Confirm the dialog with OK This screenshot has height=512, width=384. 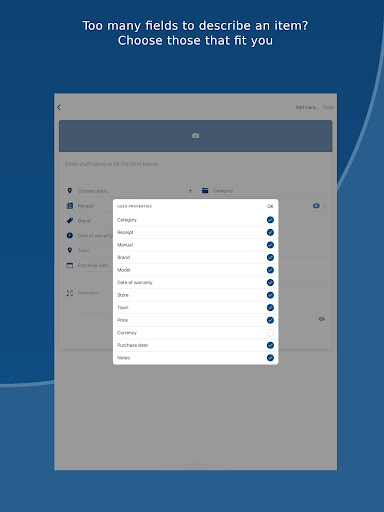[270, 206]
